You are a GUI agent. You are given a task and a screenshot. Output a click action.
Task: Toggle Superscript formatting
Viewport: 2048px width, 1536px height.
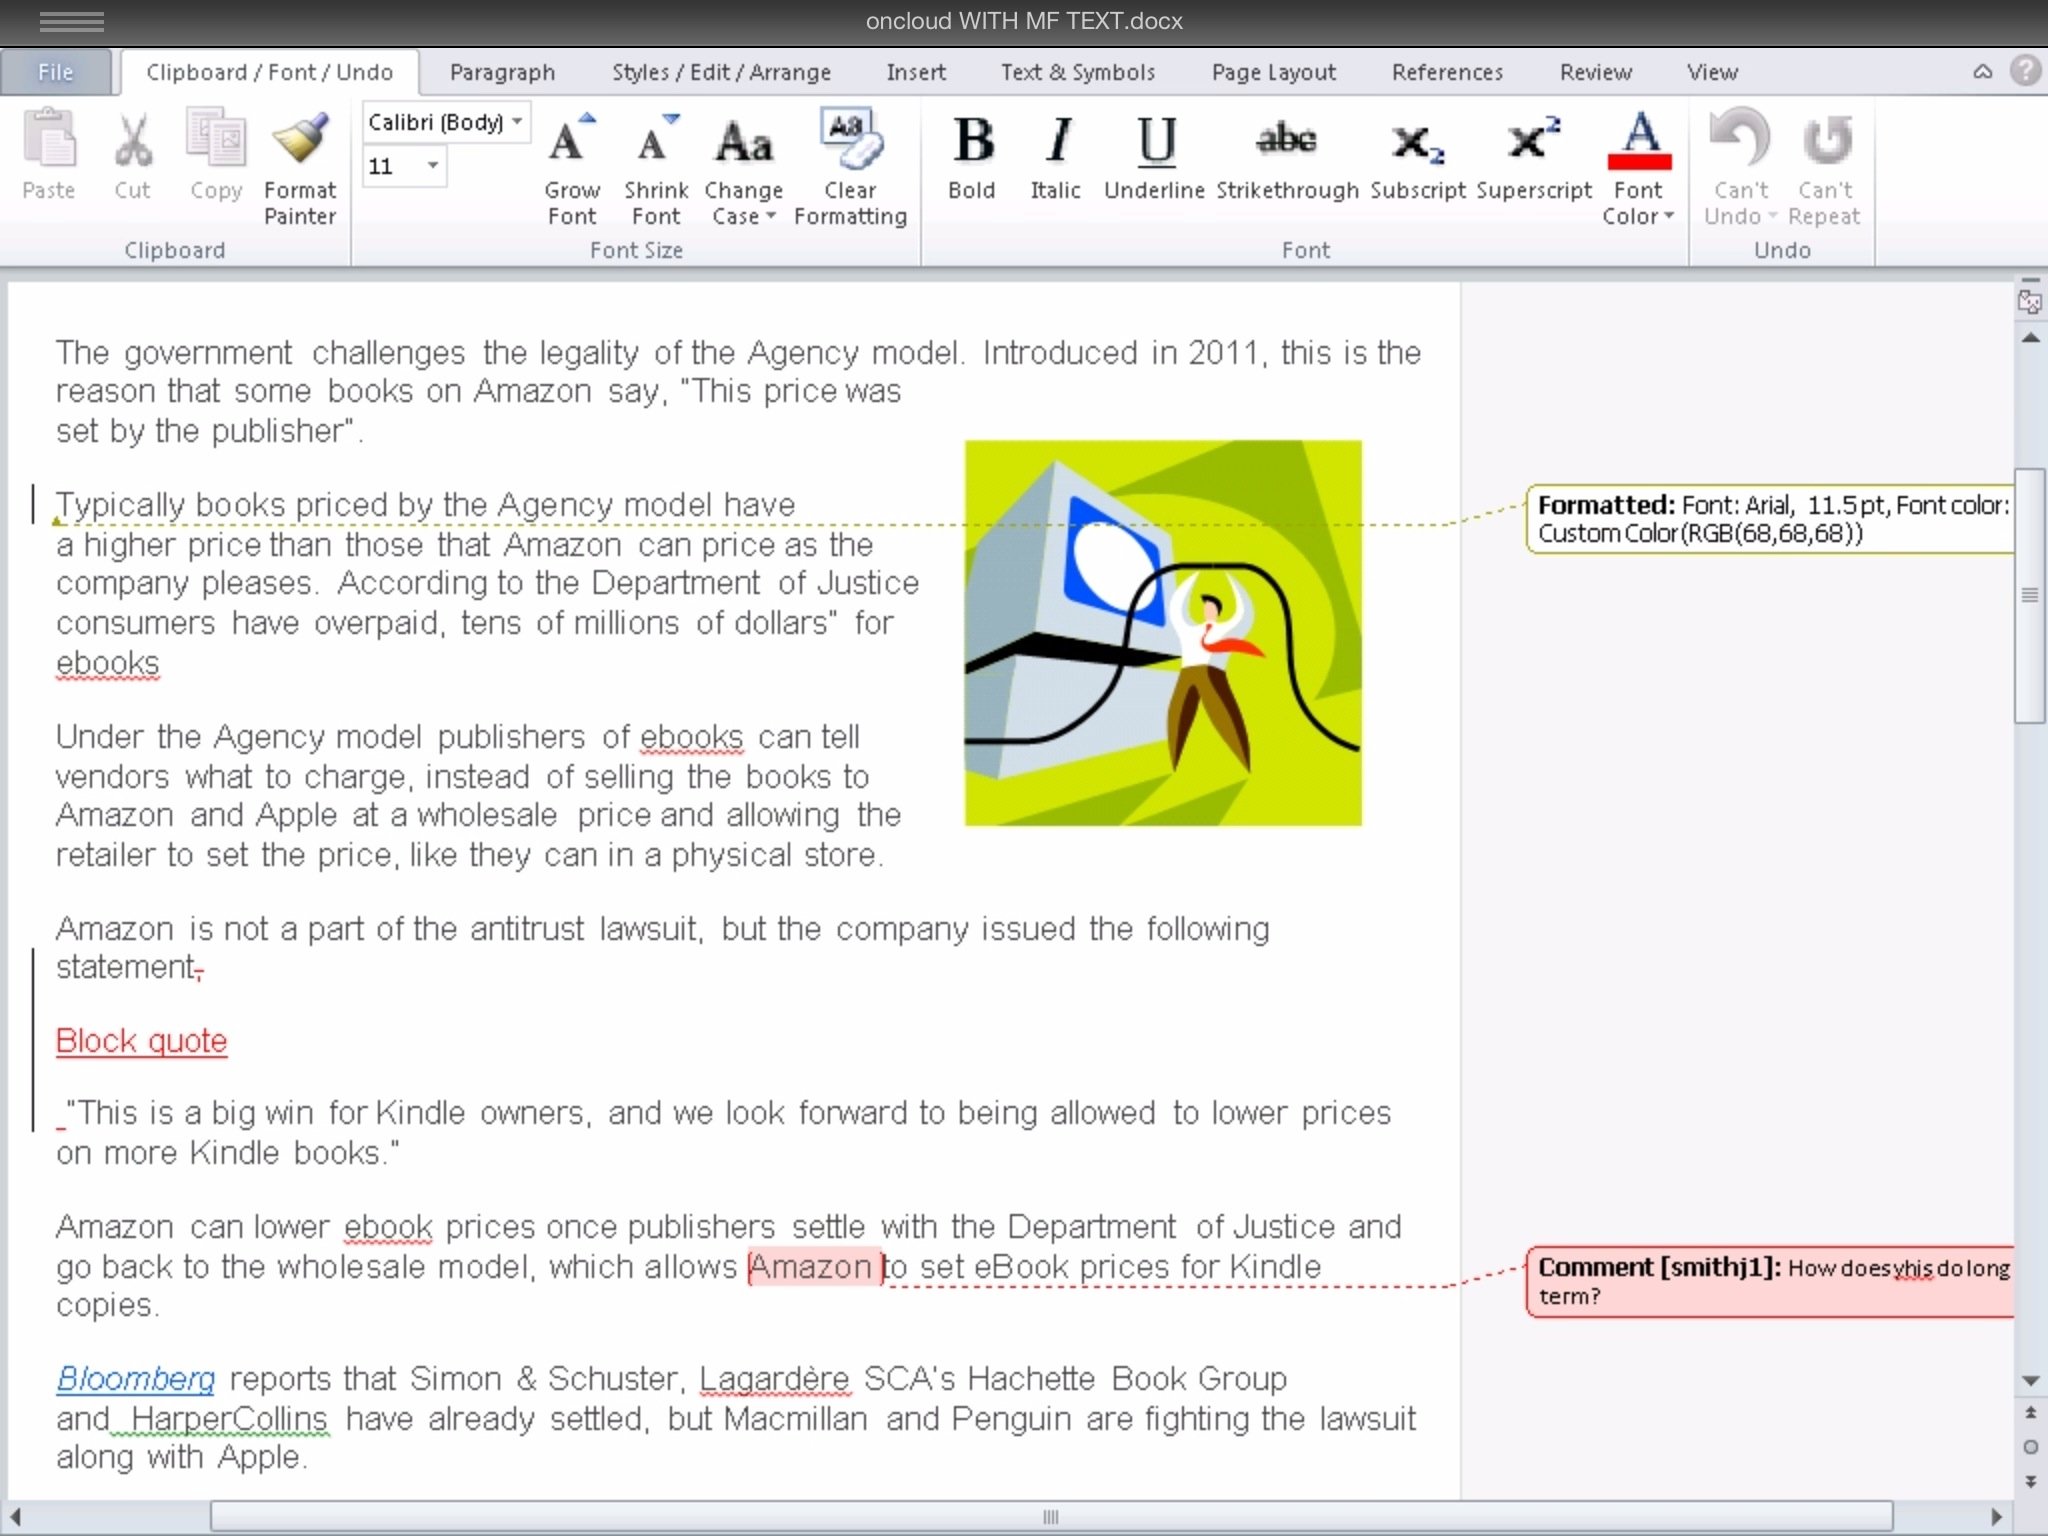click(1534, 139)
